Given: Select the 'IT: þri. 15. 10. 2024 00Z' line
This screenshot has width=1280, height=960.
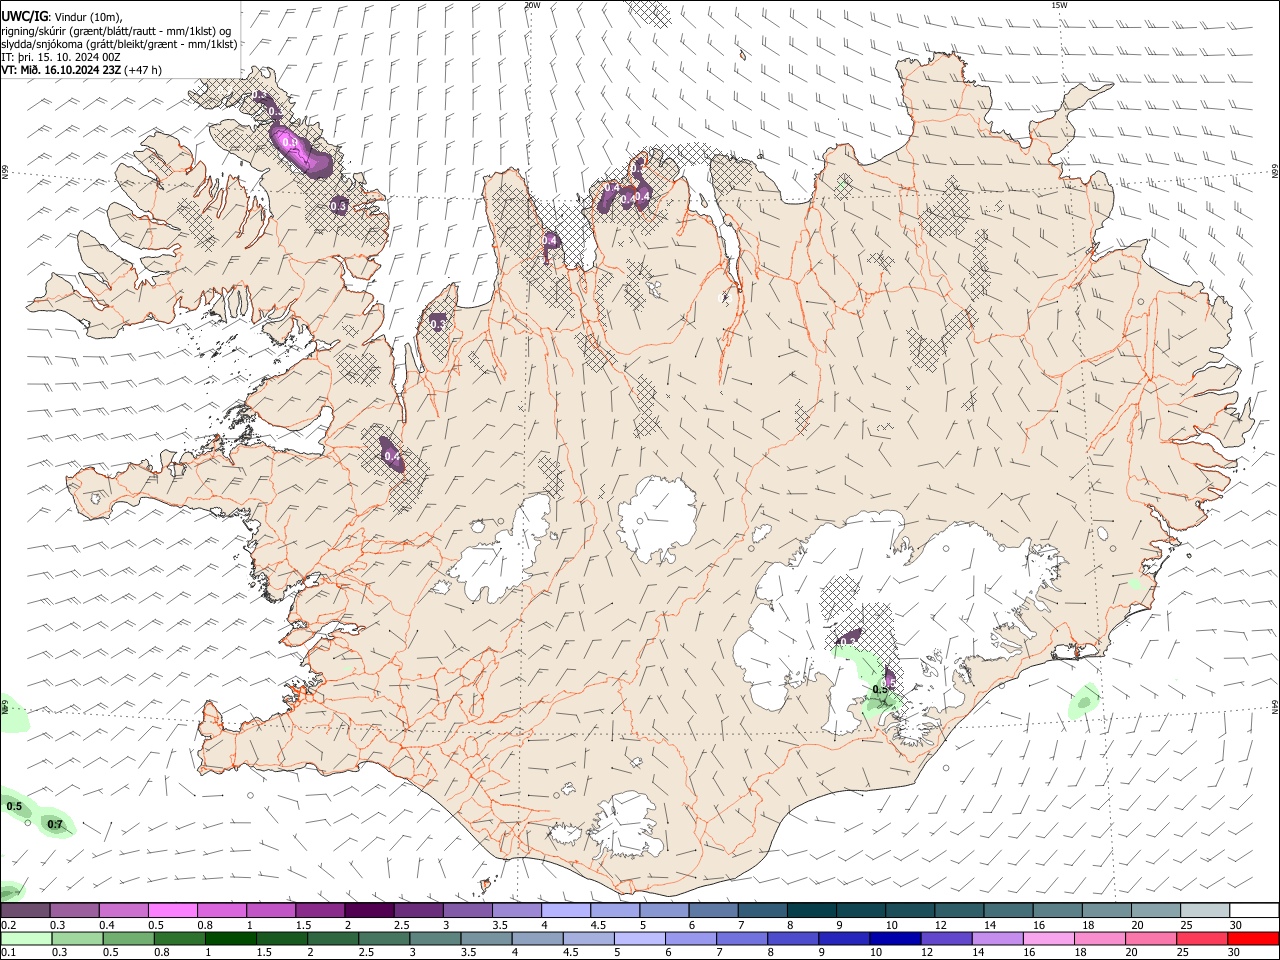Looking at the screenshot, I should (61, 57).
